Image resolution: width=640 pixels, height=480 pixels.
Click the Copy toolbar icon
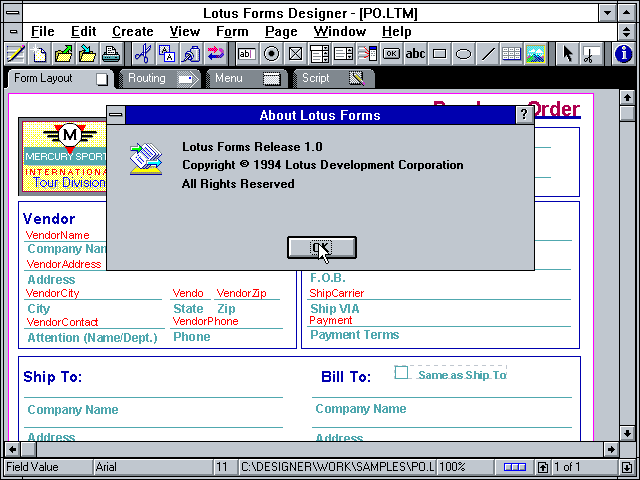click(x=167, y=54)
